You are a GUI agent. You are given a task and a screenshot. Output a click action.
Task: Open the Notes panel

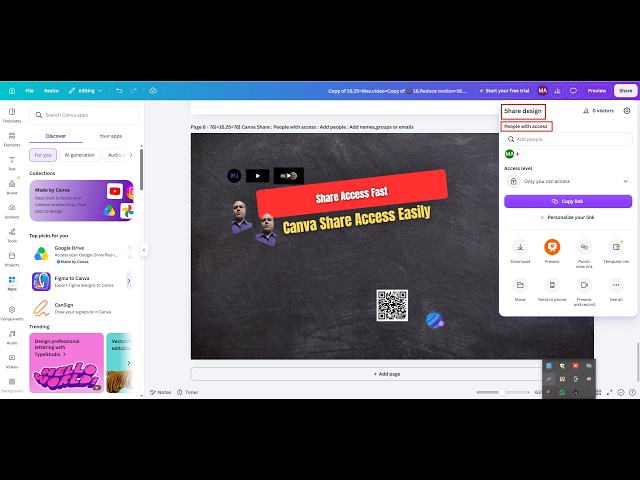(x=160, y=392)
